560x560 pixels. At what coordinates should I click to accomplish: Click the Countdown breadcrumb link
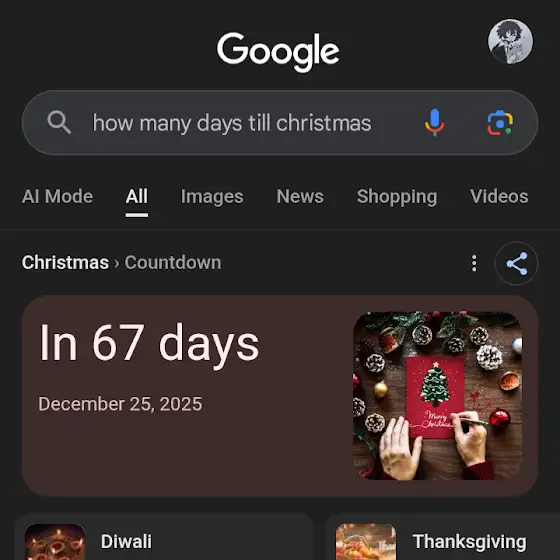173,263
